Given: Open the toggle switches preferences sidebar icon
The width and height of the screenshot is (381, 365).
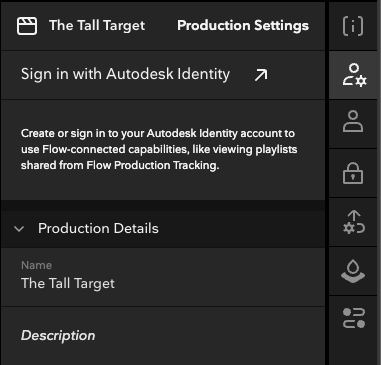Looking at the screenshot, I should tap(354, 318).
